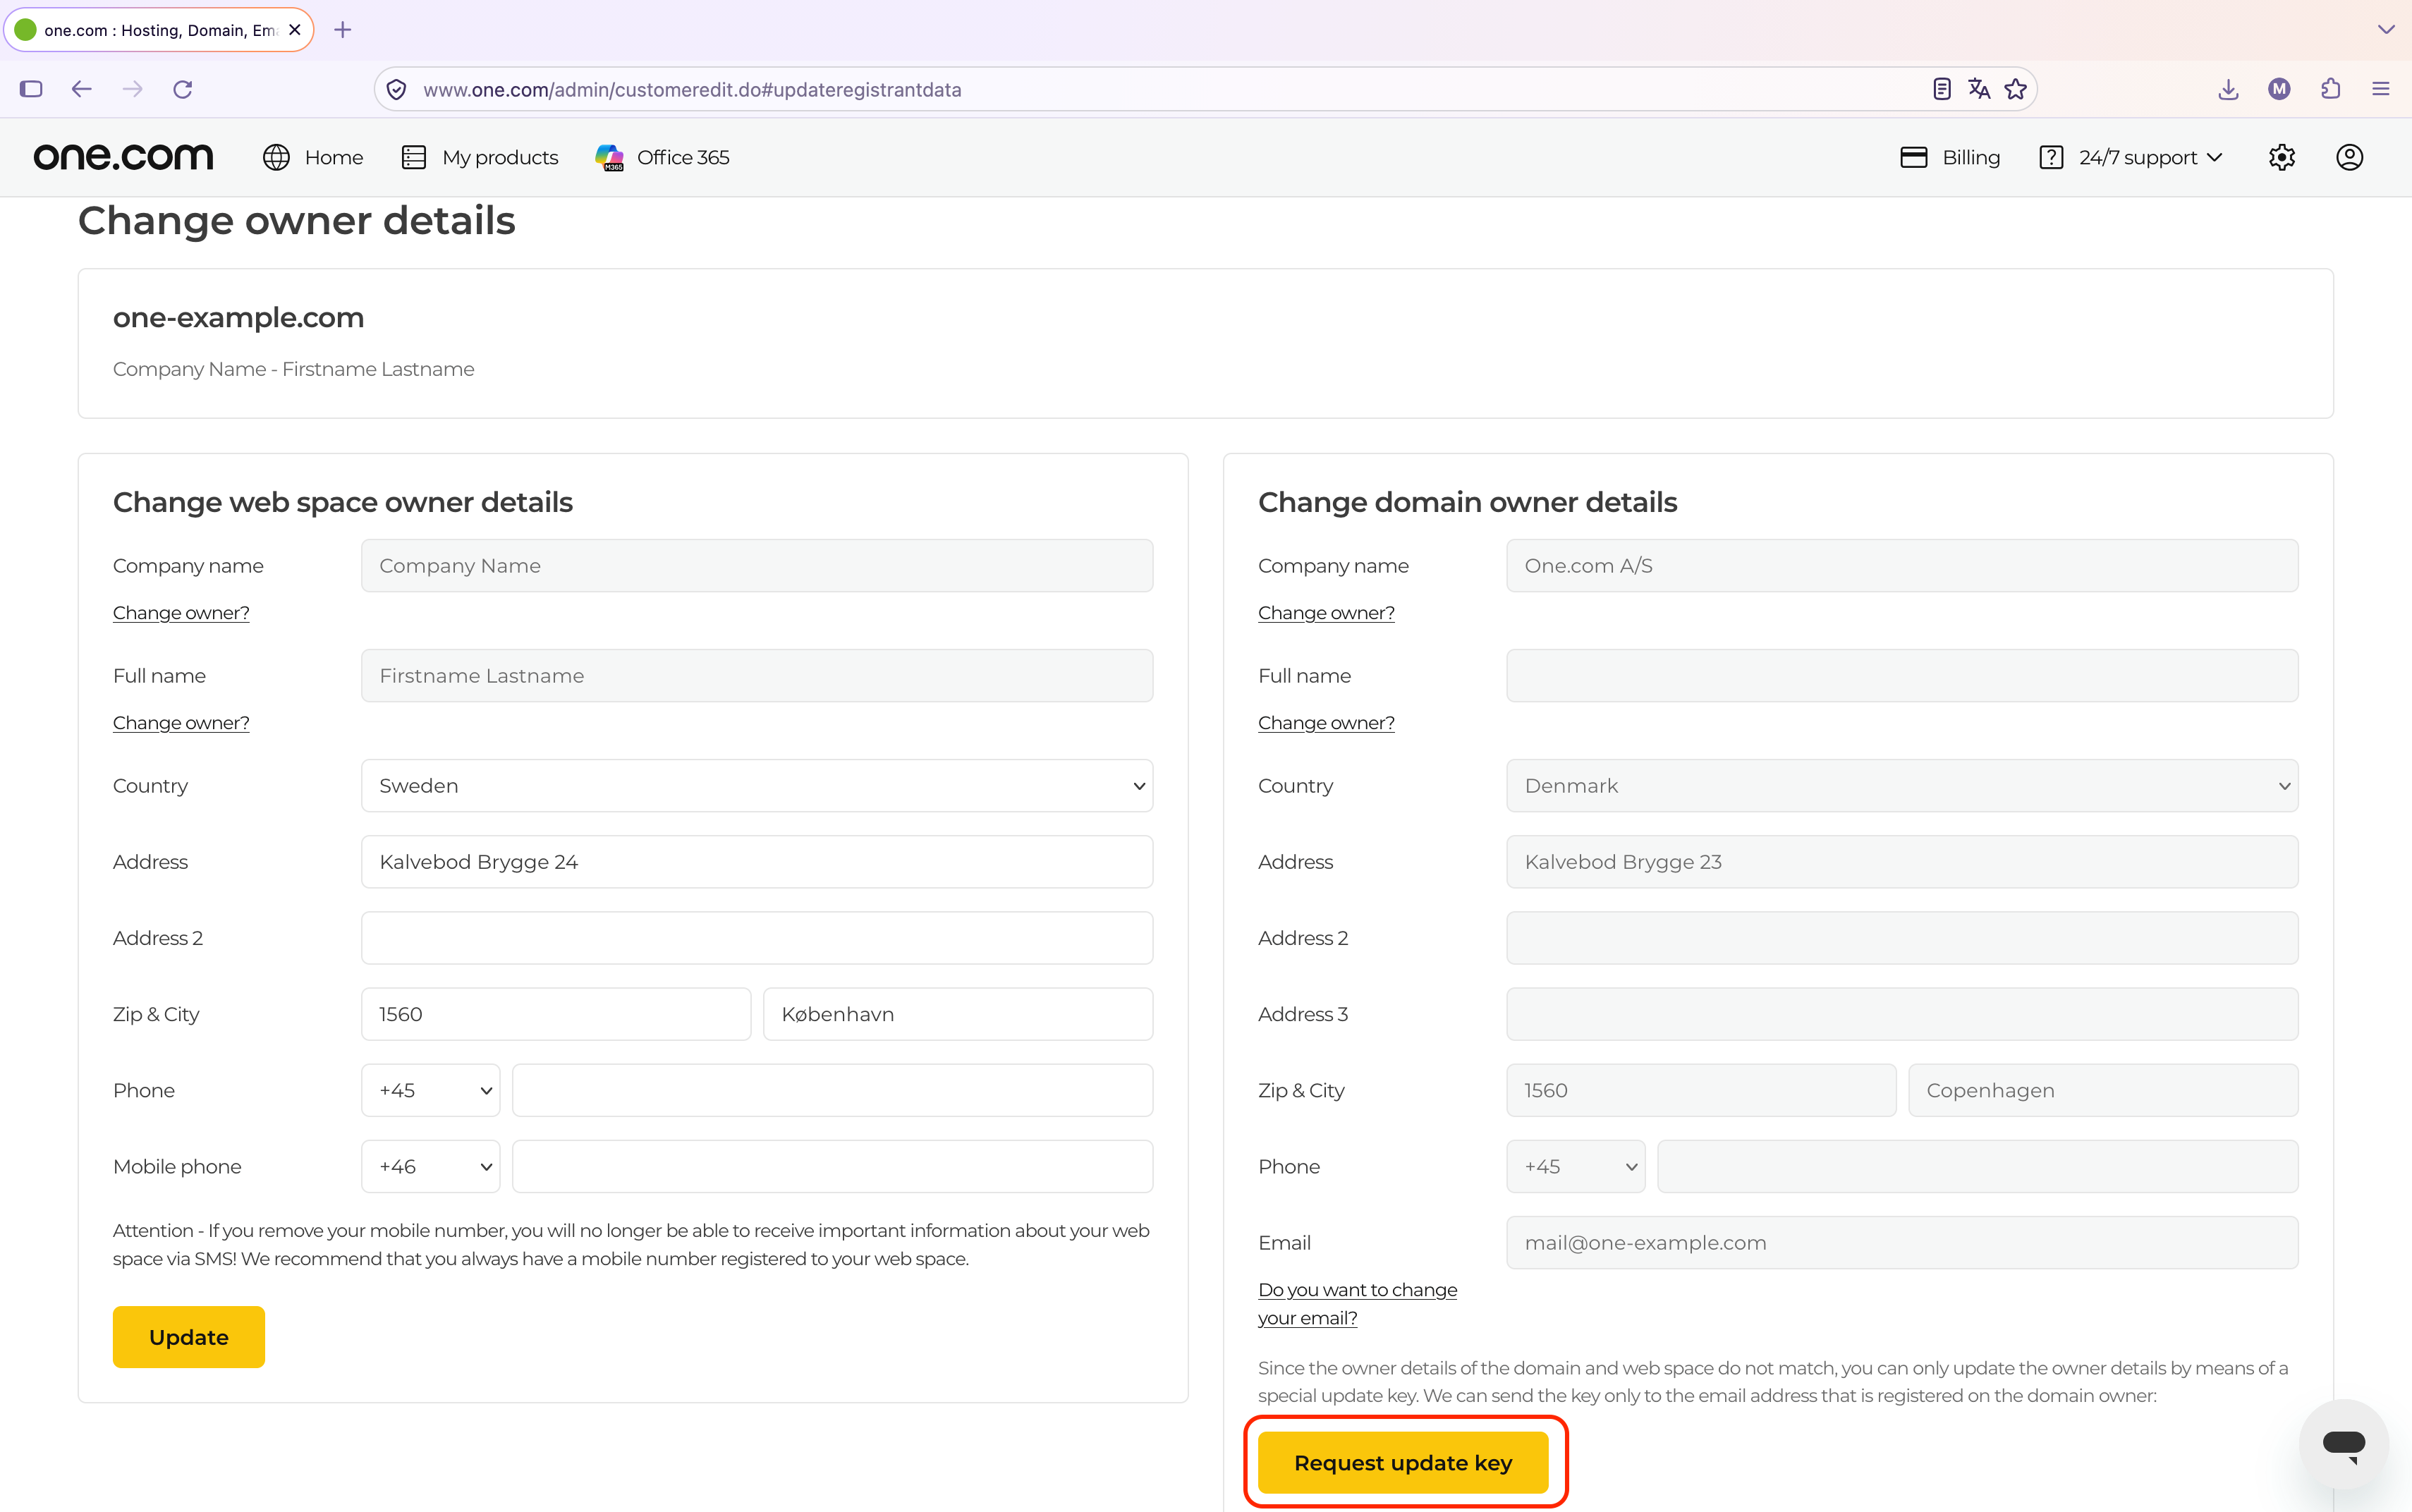Screen dimensions: 2412x1512
Task: Click the web space Phone number input field
Action: click(832, 1090)
